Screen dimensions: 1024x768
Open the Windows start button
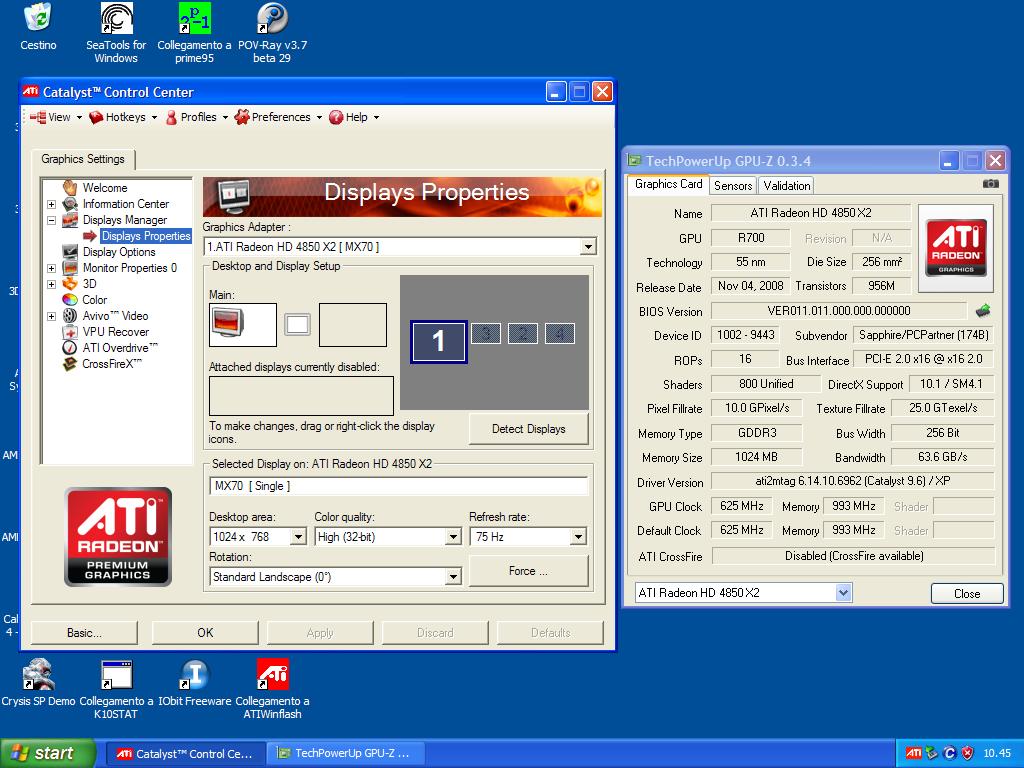click(x=48, y=753)
